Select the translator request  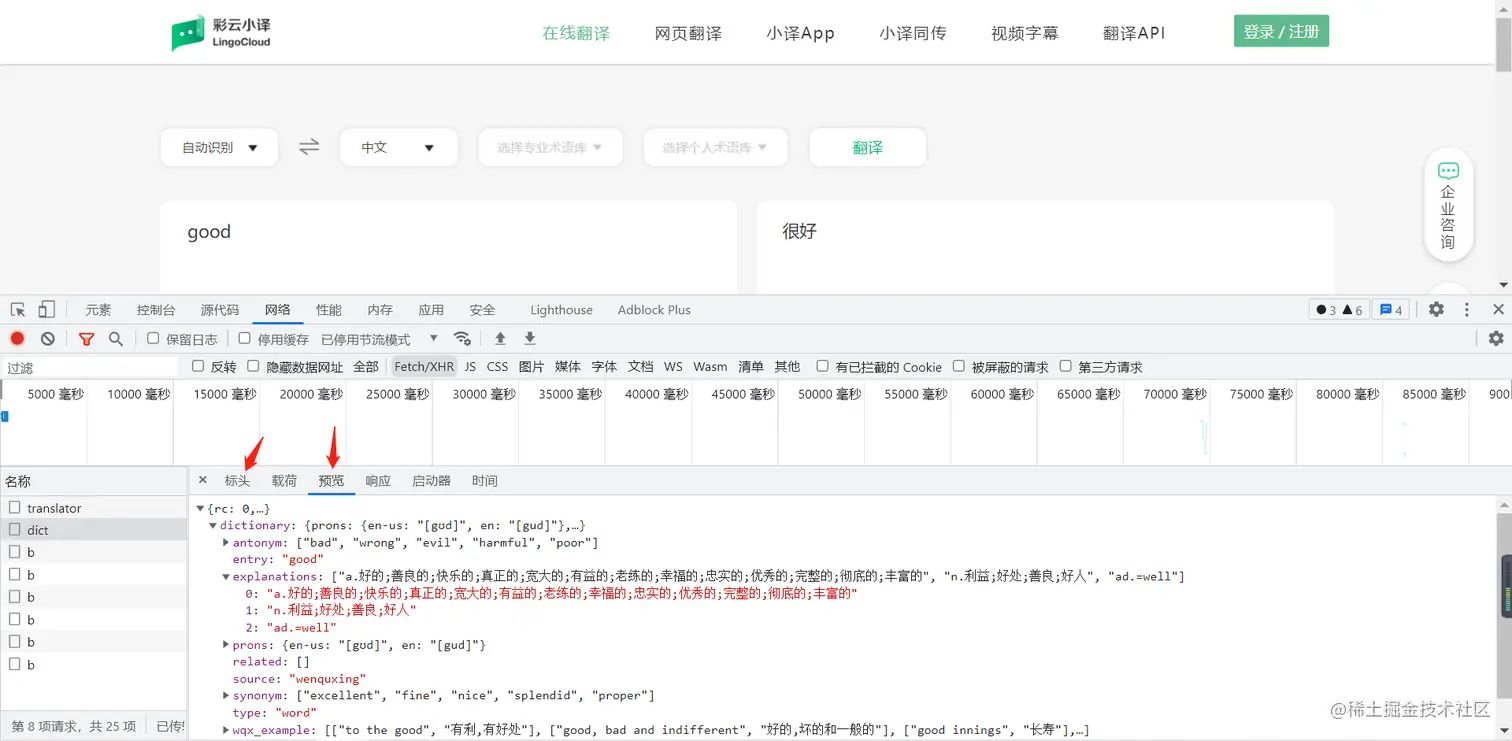pyautogui.click(x=94, y=508)
